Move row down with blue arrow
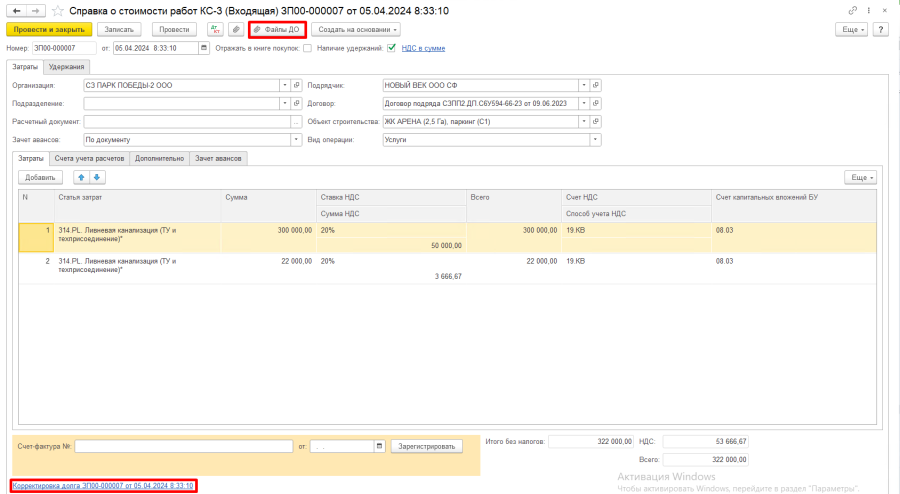The height and width of the screenshot is (494, 900). 97,177
